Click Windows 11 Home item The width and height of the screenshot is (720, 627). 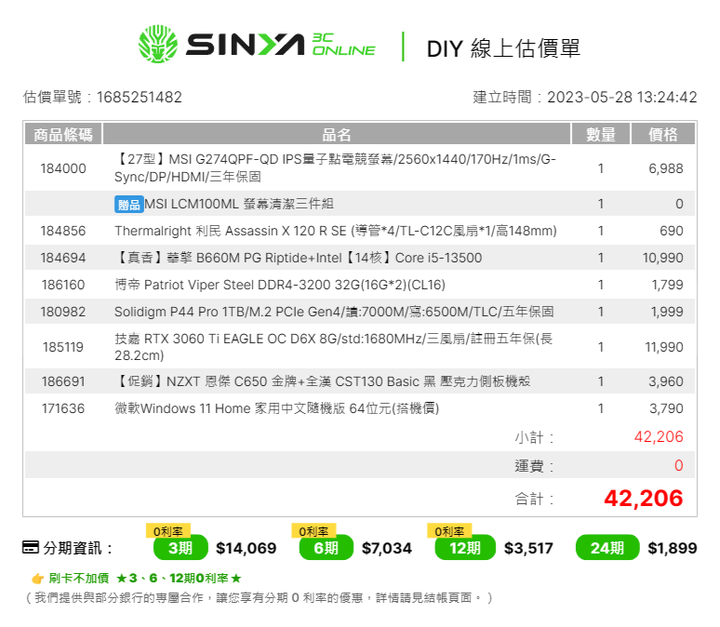pos(277,408)
